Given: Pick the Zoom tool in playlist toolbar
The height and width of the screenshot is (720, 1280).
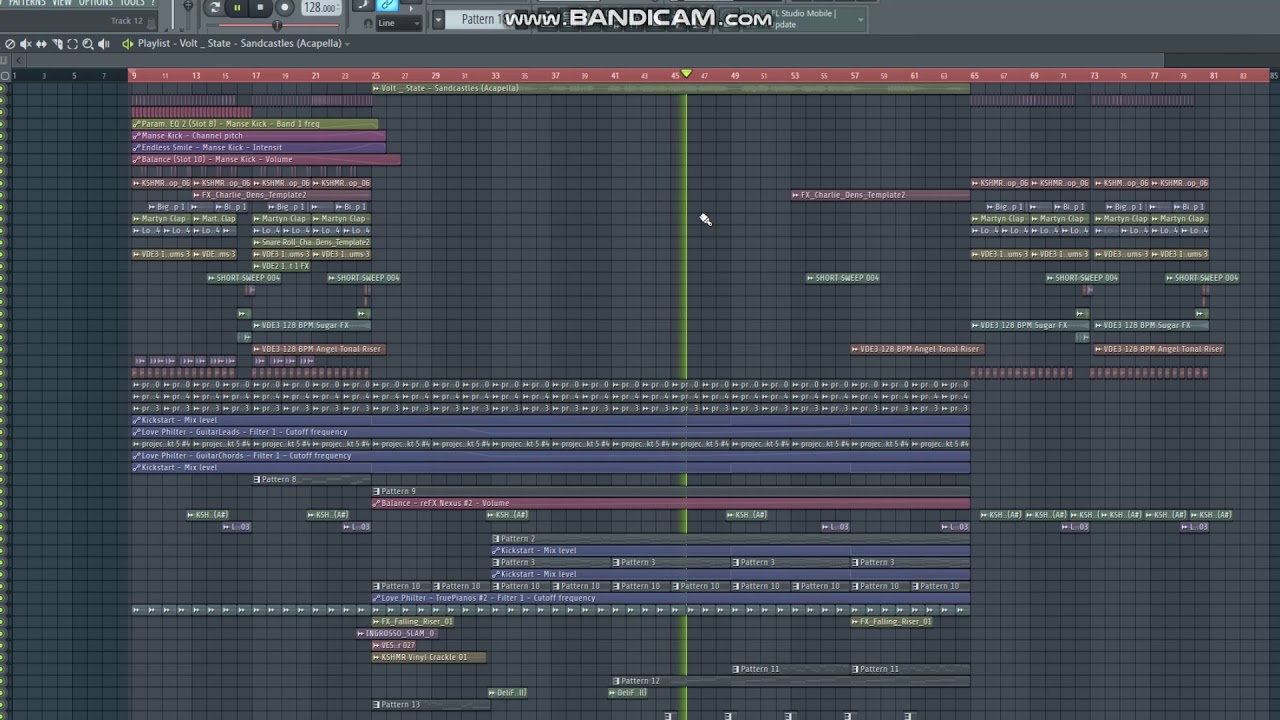Looking at the screenshot, I should click(88, 44).
